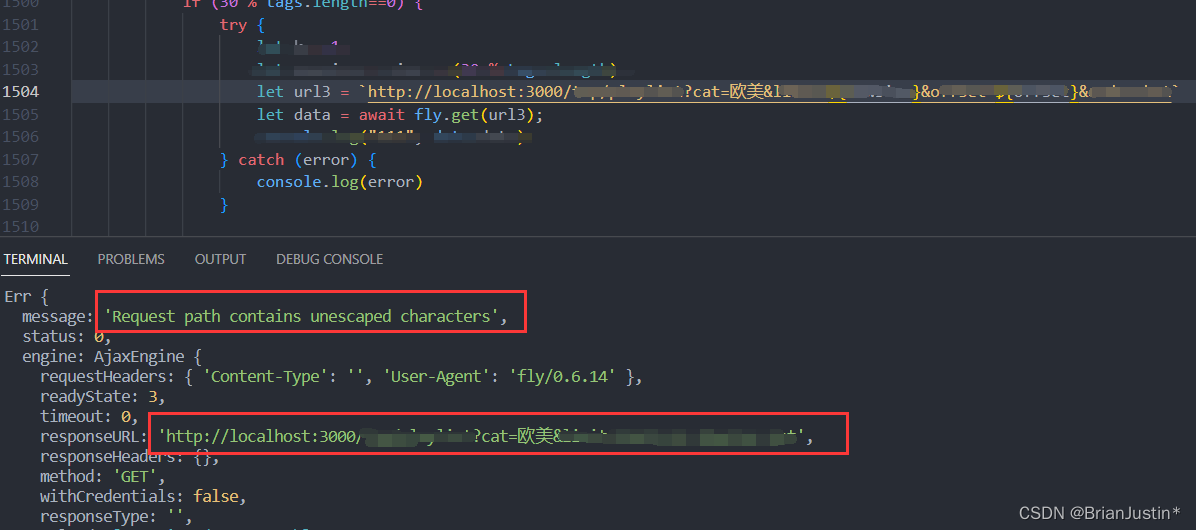Image resolution: width=1196 pixels, height=530 pixels.
Task: Click 'readyState: 3,' terminal line
Action: pyautogui.click(x=103, y=397)
